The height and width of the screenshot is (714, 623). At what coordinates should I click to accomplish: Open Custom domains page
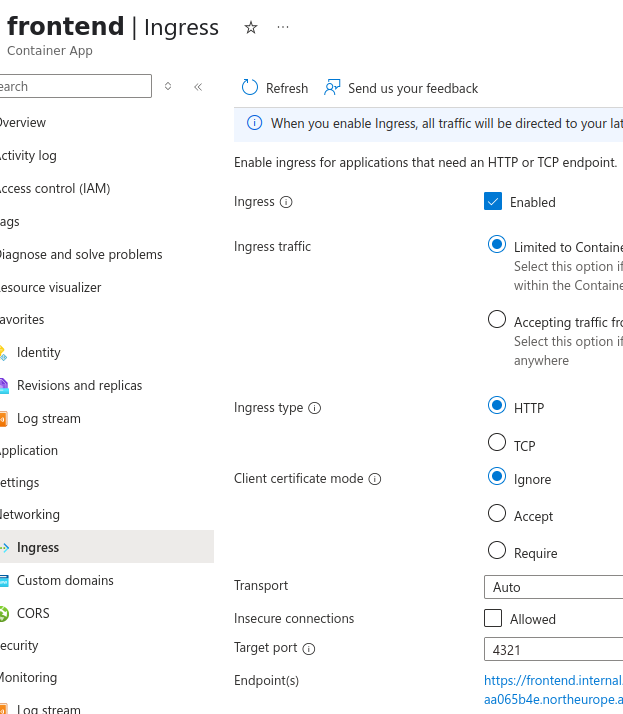tap(65, 580)
